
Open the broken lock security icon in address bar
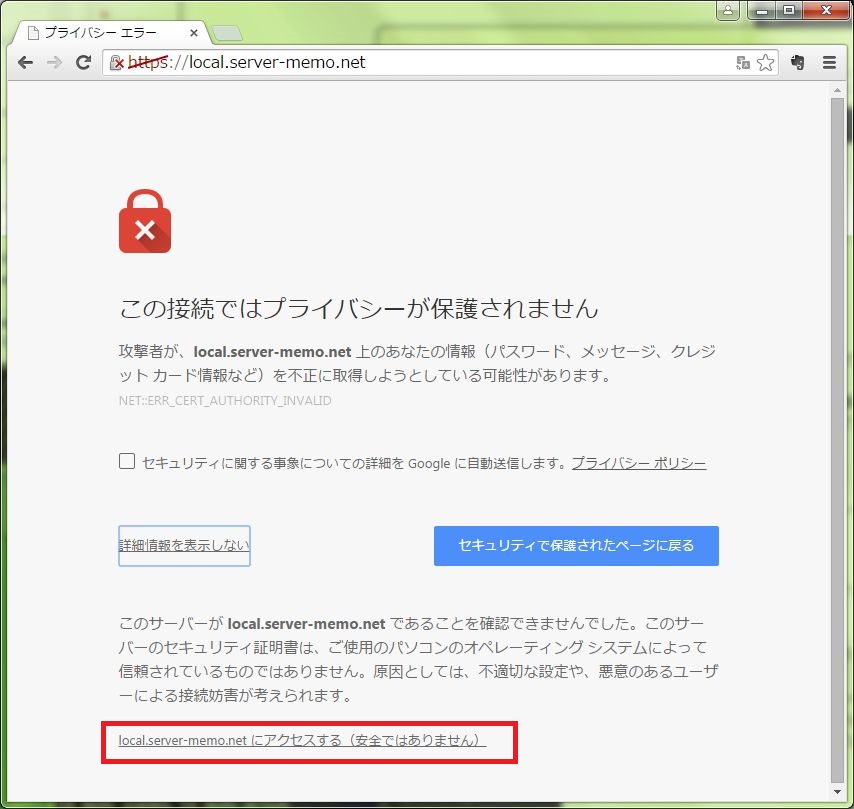(x=117, y=63)
